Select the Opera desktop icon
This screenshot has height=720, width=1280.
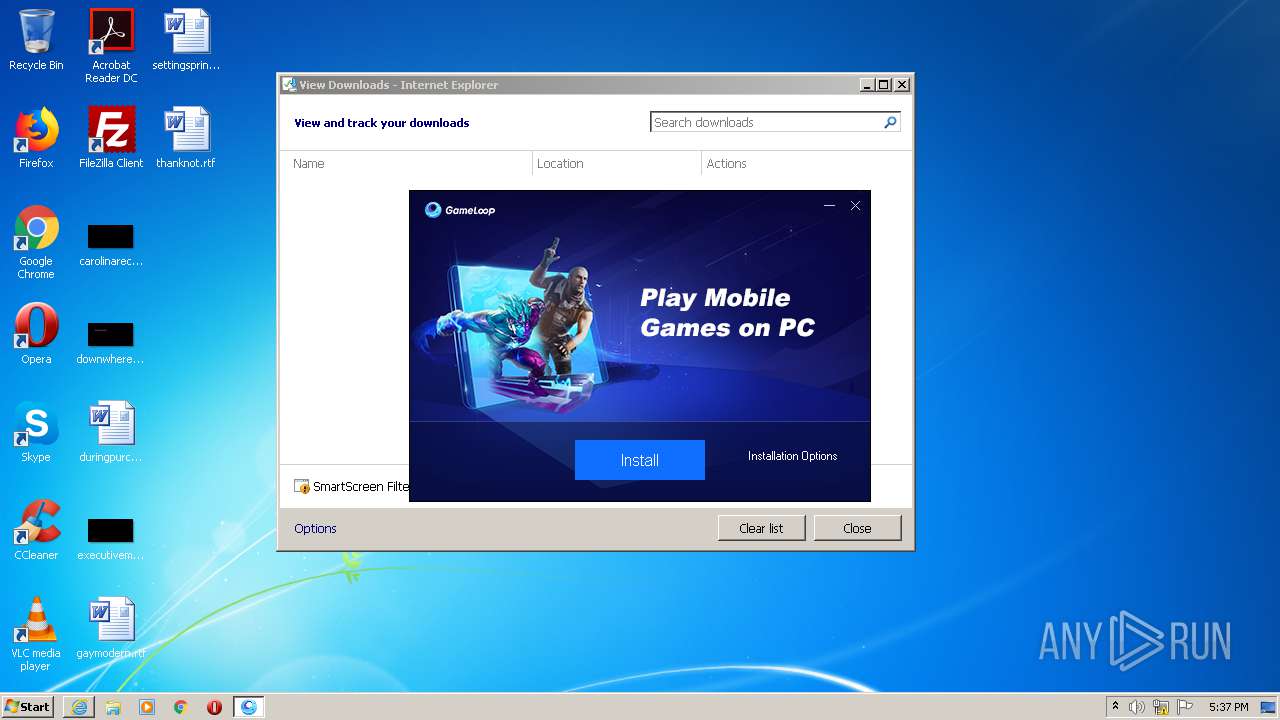pos(36,334)
